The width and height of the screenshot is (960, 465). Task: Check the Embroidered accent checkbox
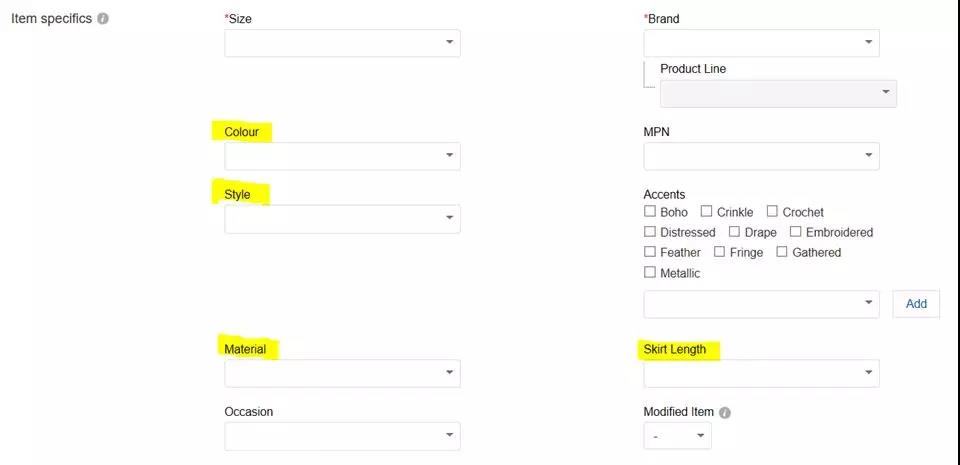point(796,232)
